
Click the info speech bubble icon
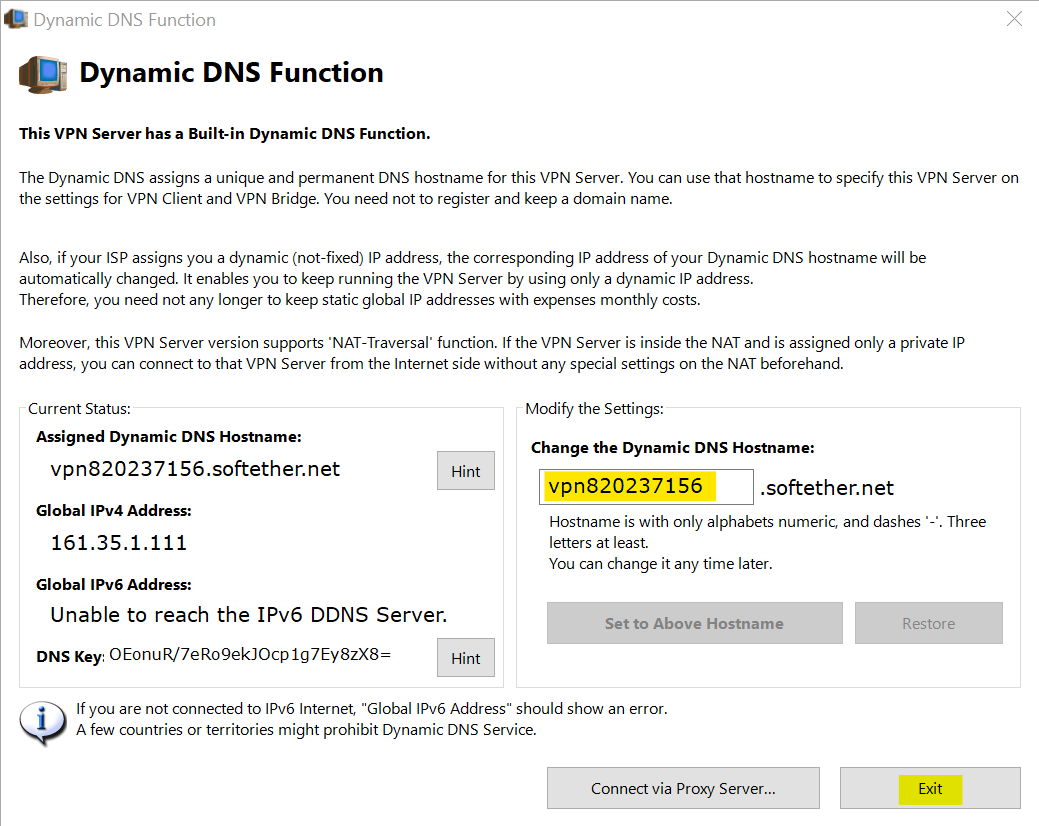43,723
